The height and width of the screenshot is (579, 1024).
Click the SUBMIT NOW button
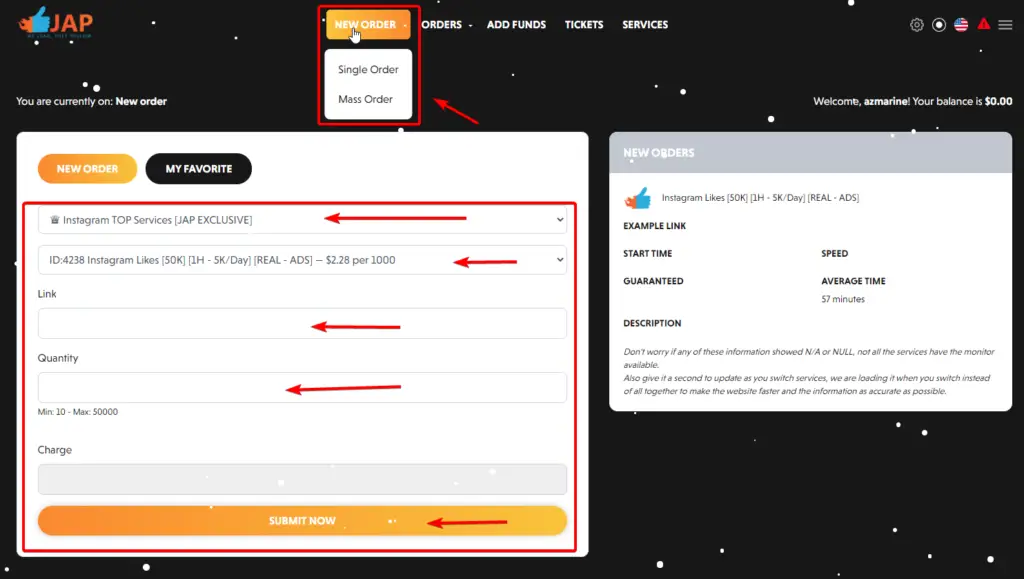(302, 521)
